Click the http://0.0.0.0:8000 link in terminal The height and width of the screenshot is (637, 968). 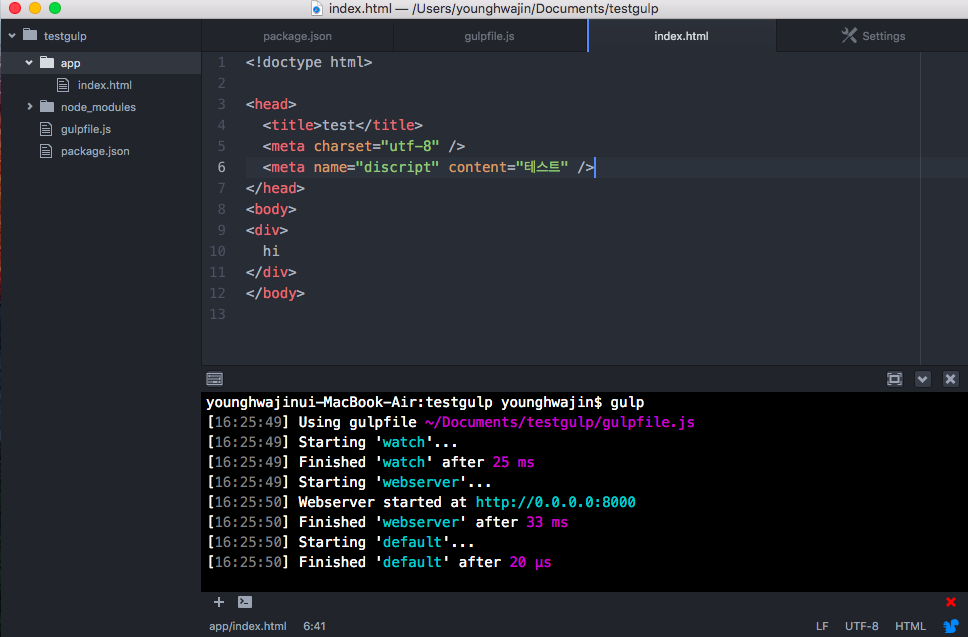point(556,502)
